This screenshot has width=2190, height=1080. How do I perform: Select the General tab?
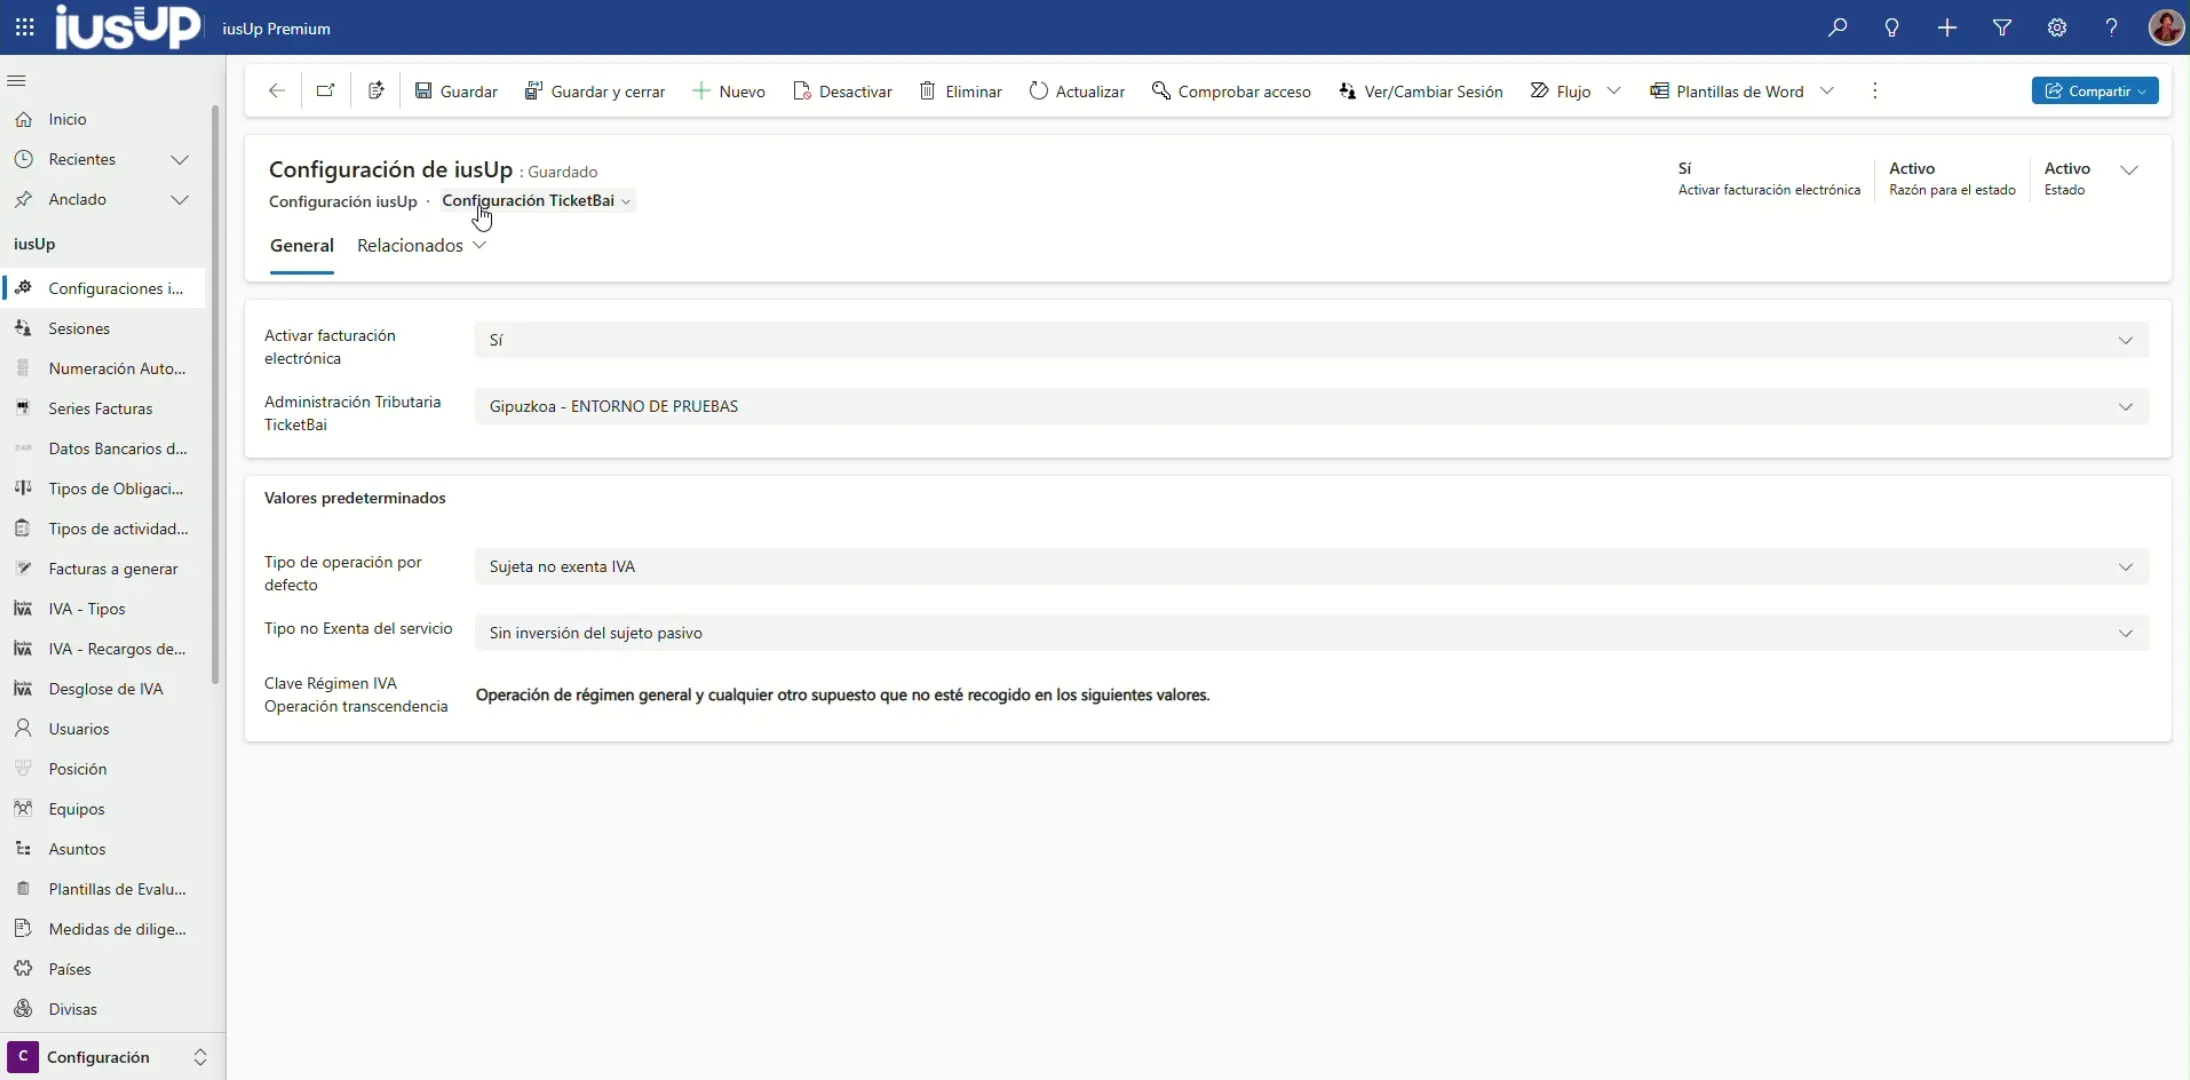click(301, 246)
